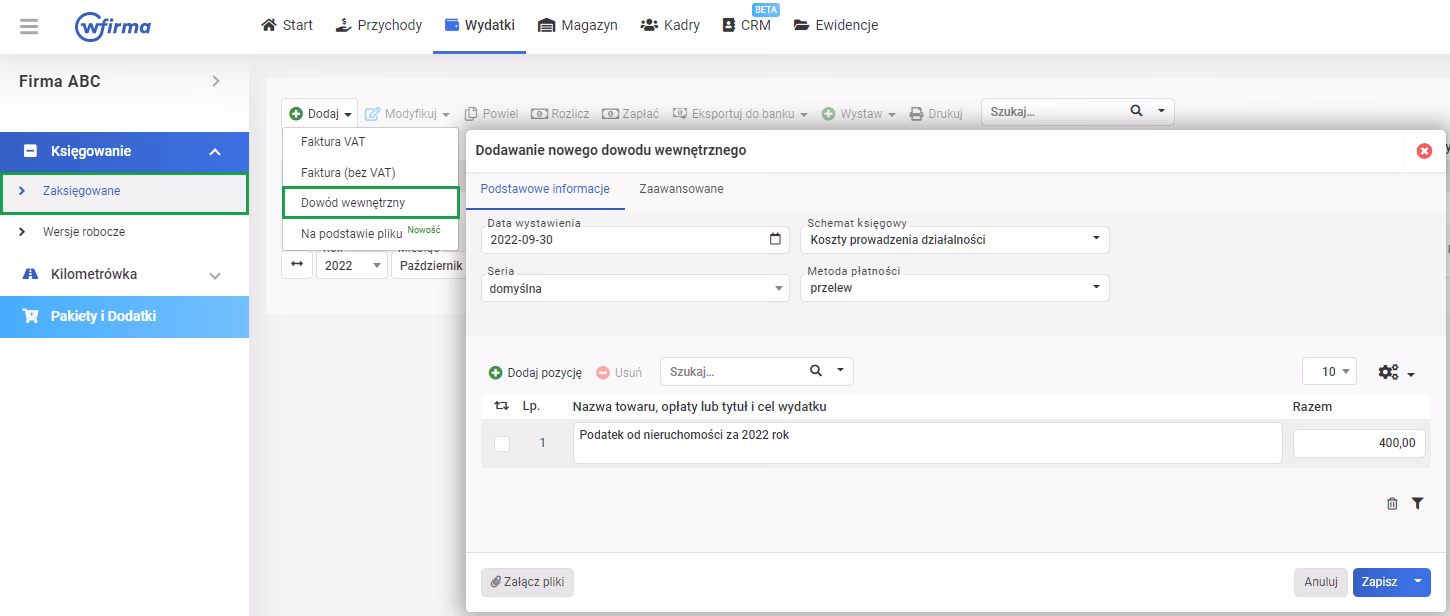
Task: Switch to the Zaawansowane tab
Action: (x=681, y=189)
